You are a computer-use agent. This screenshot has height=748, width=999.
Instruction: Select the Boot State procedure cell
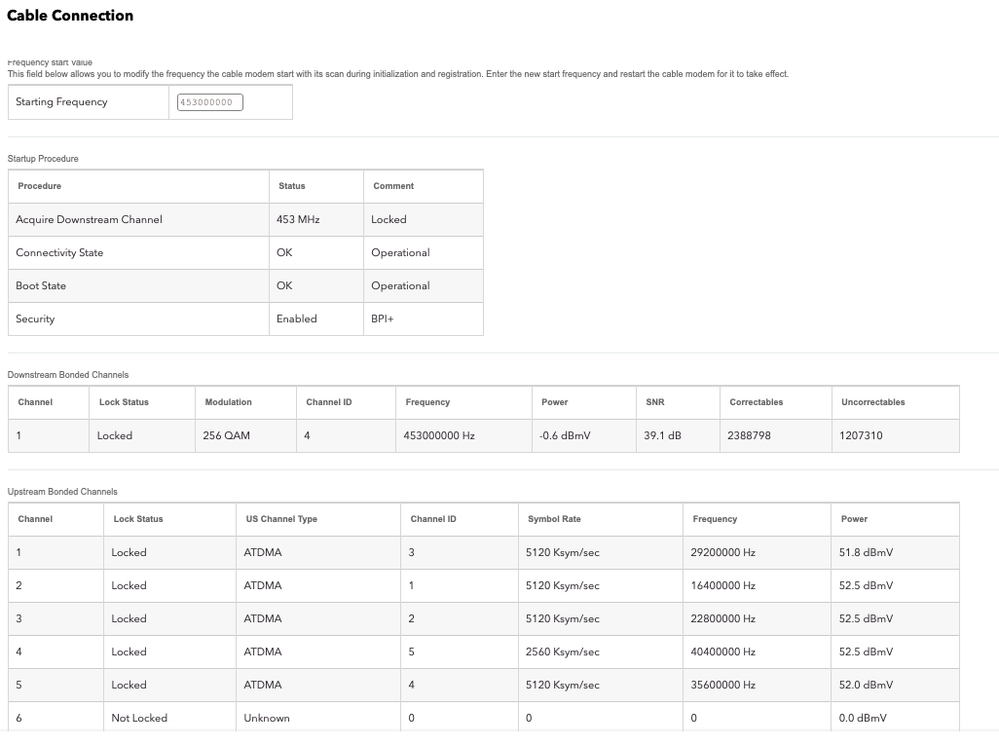41,285
